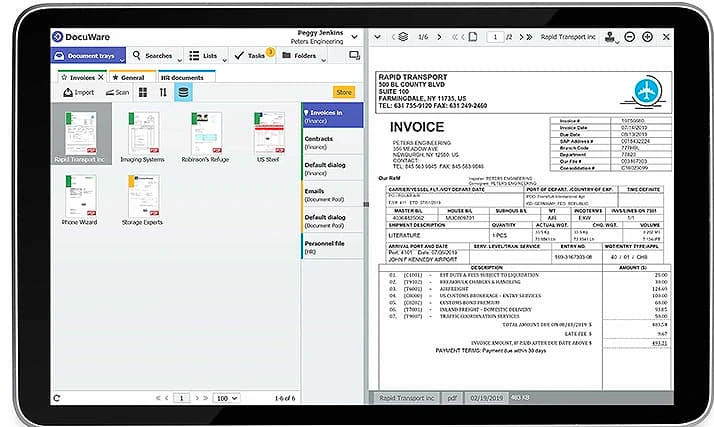
Task: Expand the viewer toolbar chevron
Action: (377, 37)
